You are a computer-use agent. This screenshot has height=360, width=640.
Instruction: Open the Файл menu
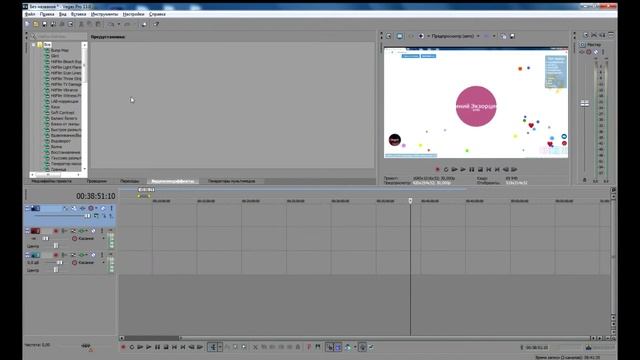[x=30, y=14]
